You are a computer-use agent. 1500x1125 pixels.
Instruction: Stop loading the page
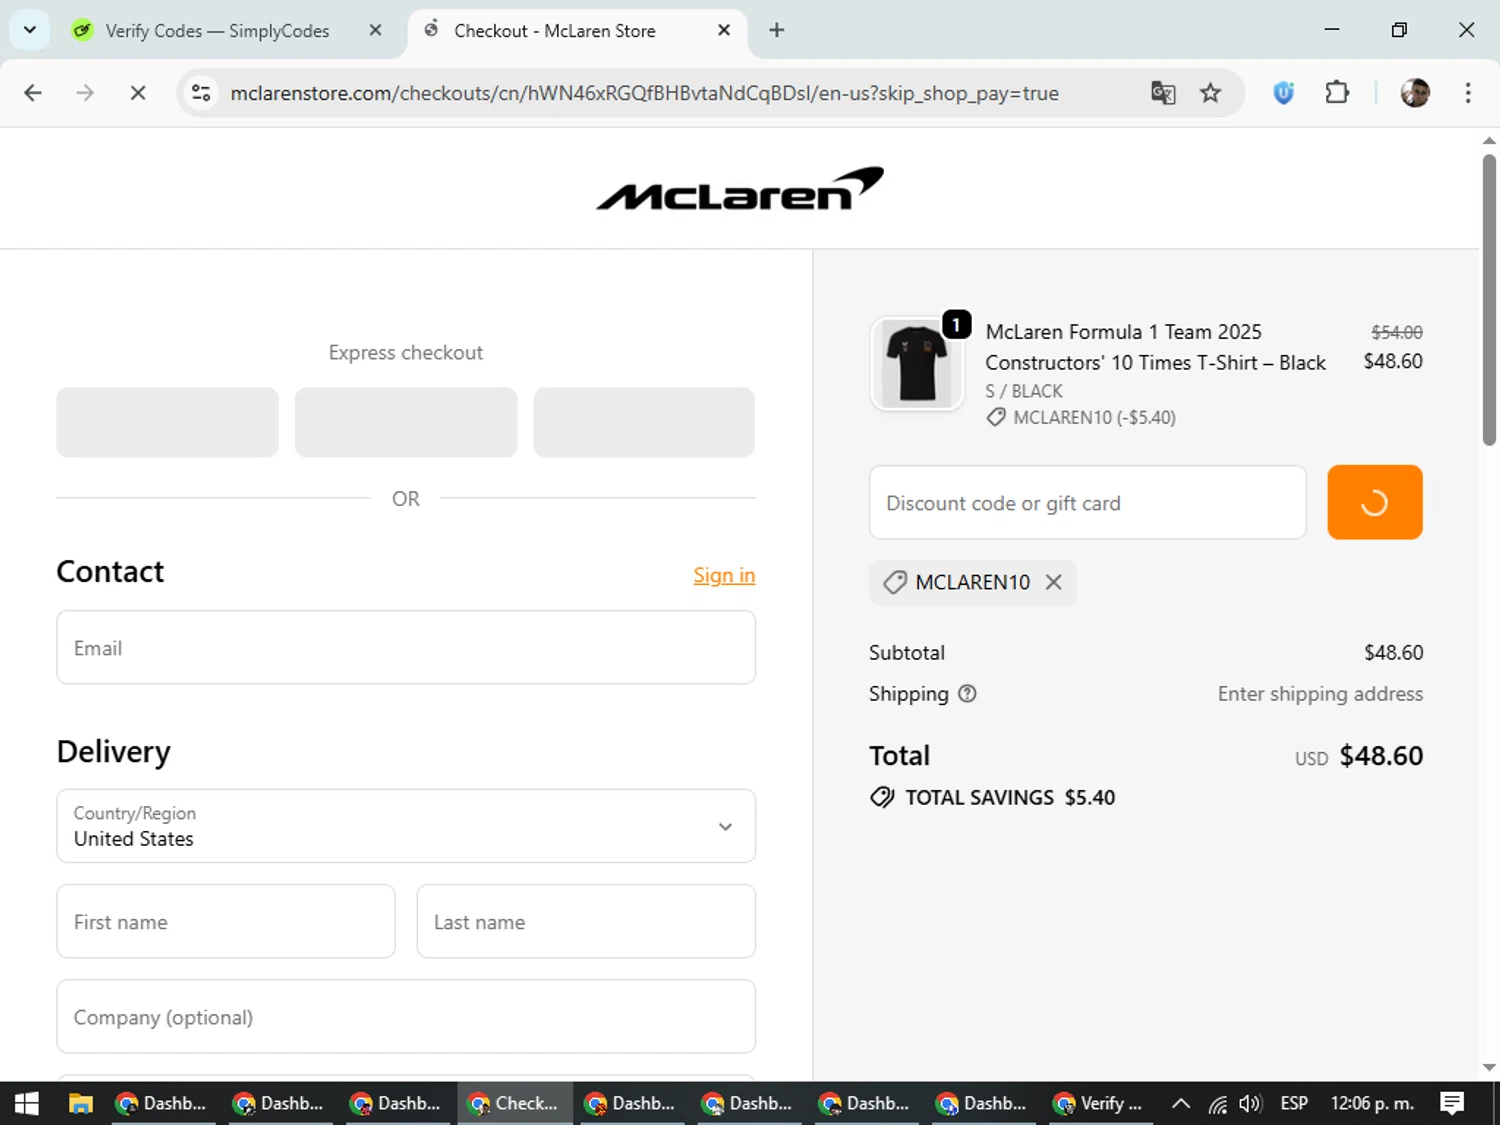138,93
